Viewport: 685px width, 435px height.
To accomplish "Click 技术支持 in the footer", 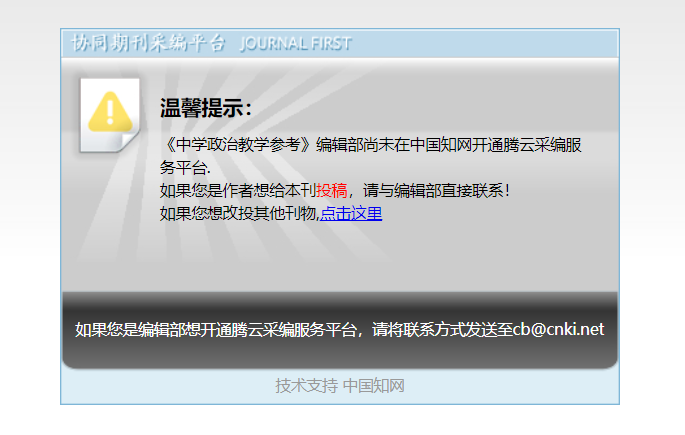I will (x=306, y=386).
